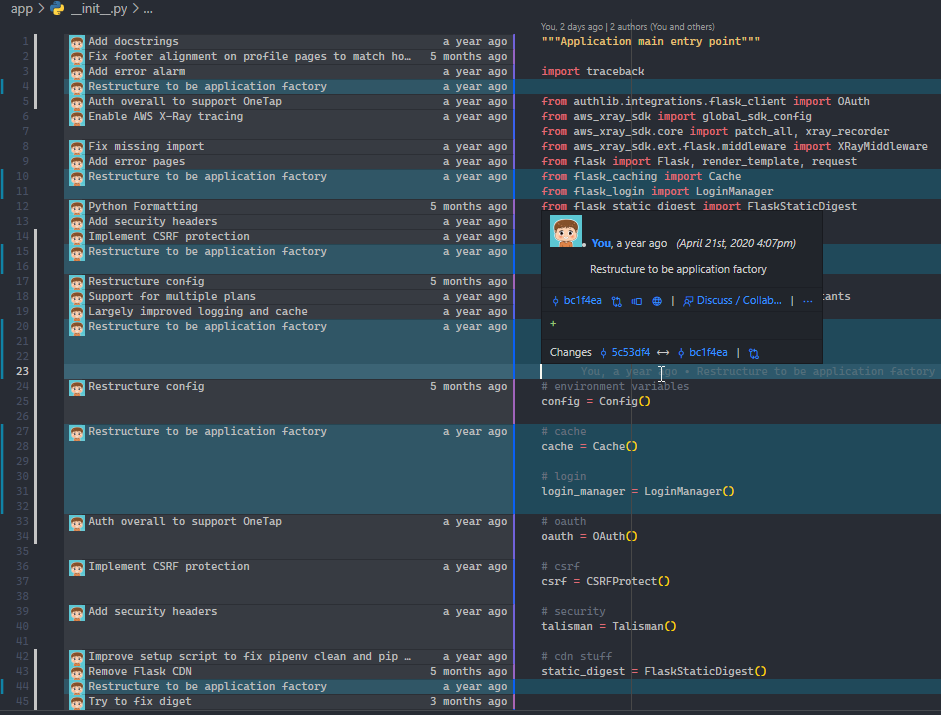Click 'oauth = OAuth()' code line

click(589, 537)
